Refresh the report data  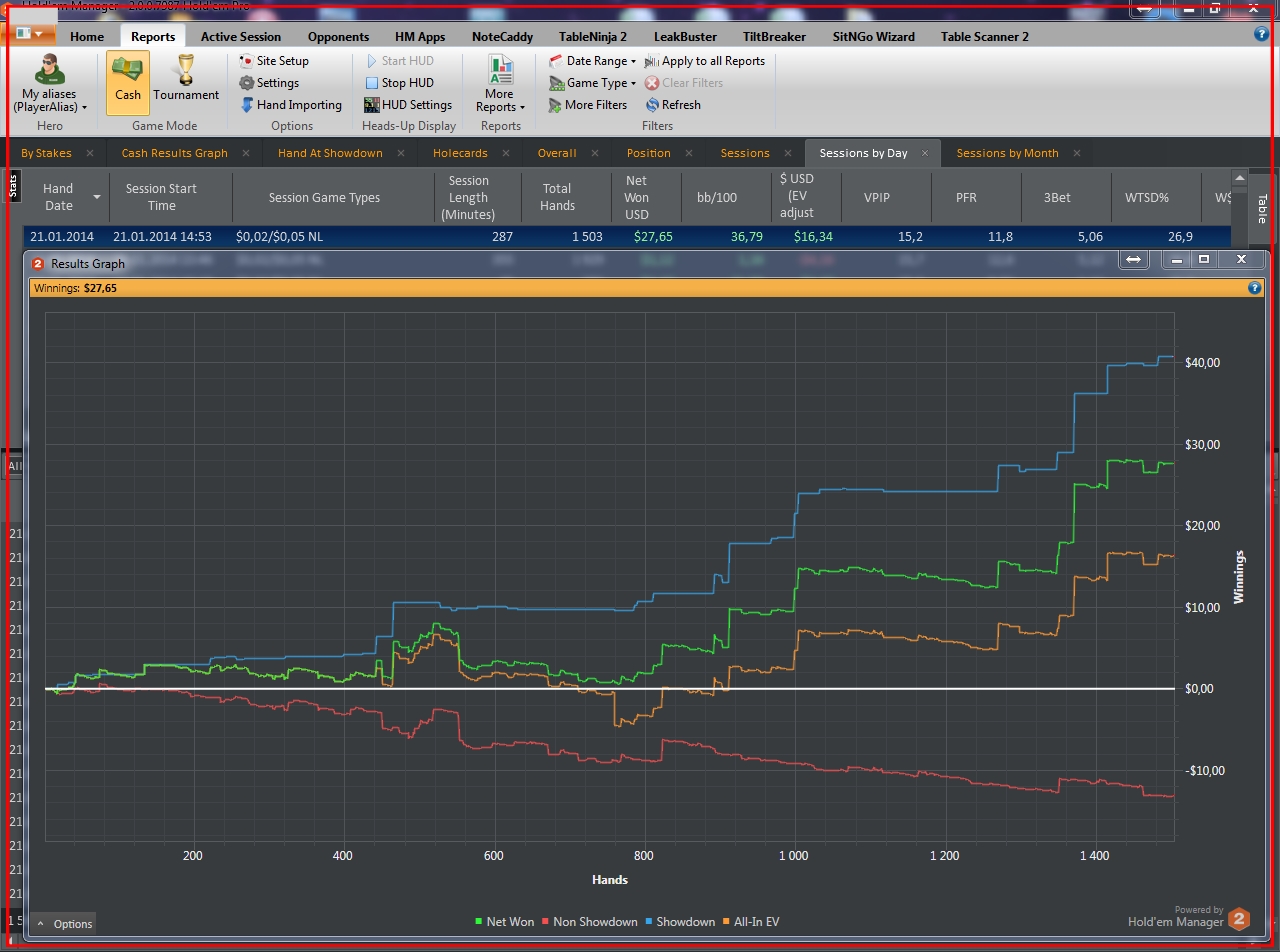click(672, 105)
